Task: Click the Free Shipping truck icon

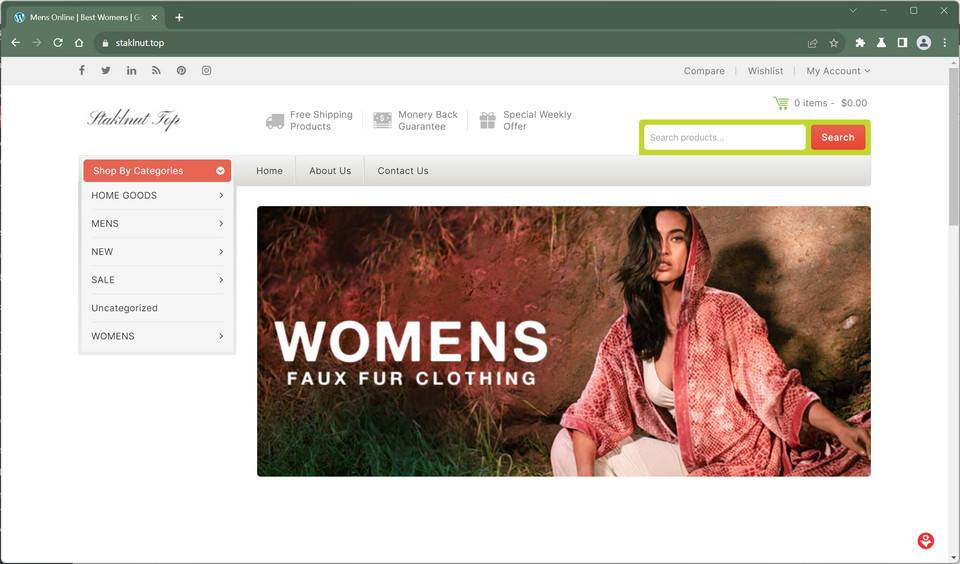Action: coord(275,121)
